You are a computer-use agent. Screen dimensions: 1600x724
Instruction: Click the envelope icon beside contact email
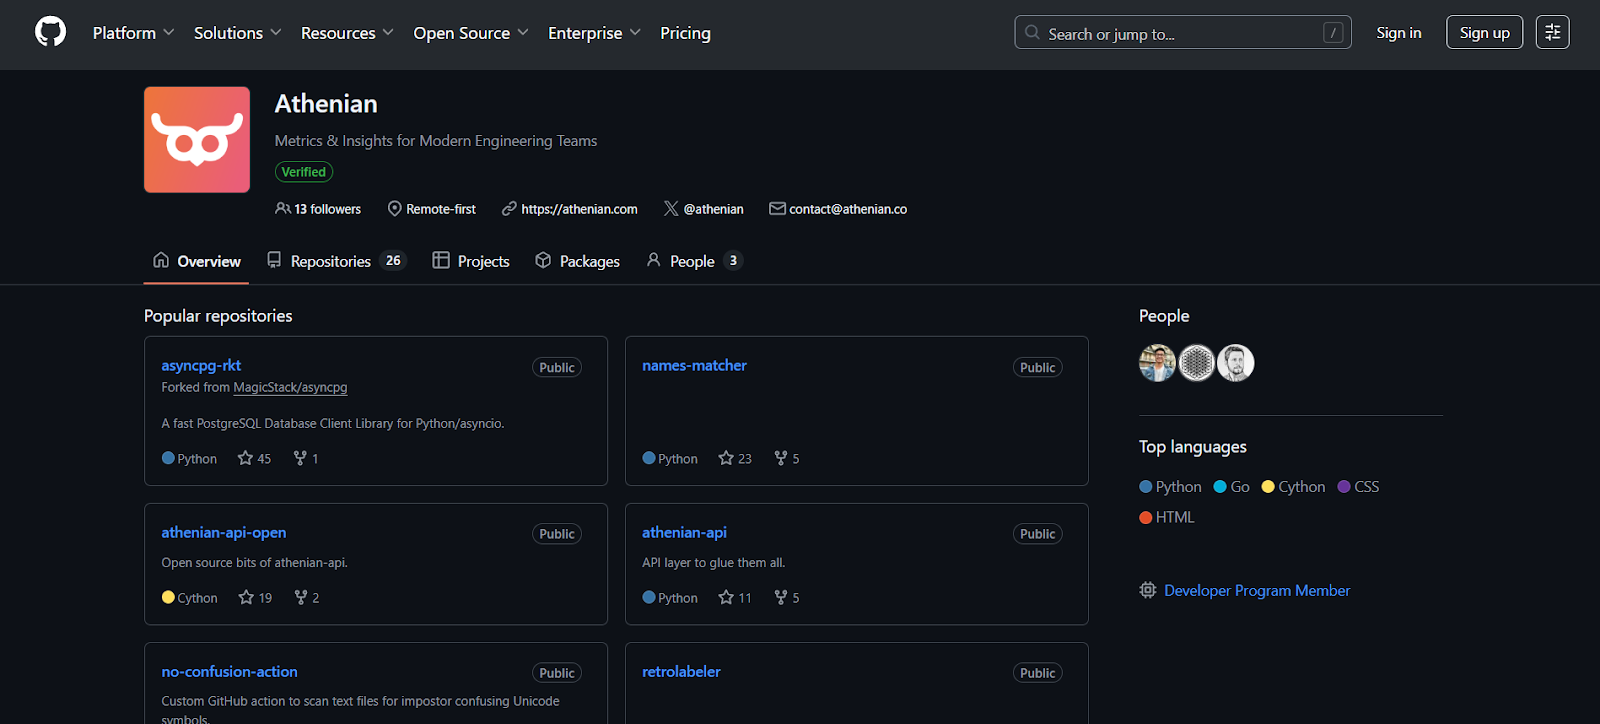tap(777, 208)
